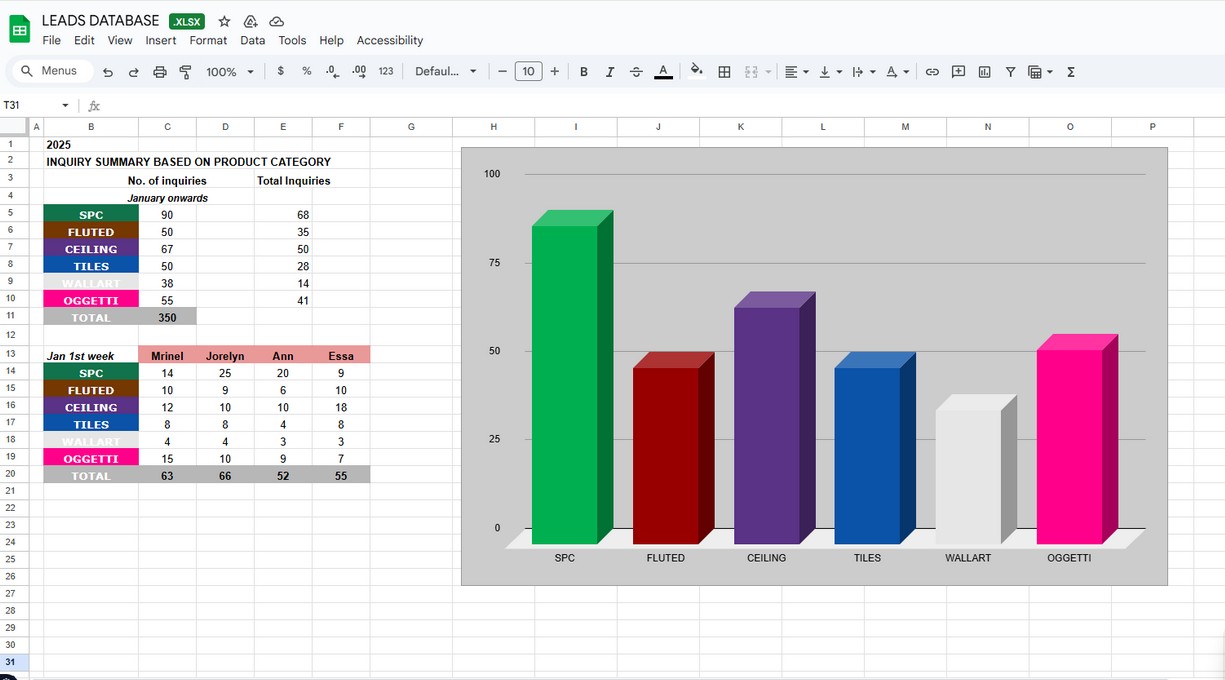Viewport: 1225px width, 680px height.
Task: Open filter views dropdown
Action: tap(1041, 72)
